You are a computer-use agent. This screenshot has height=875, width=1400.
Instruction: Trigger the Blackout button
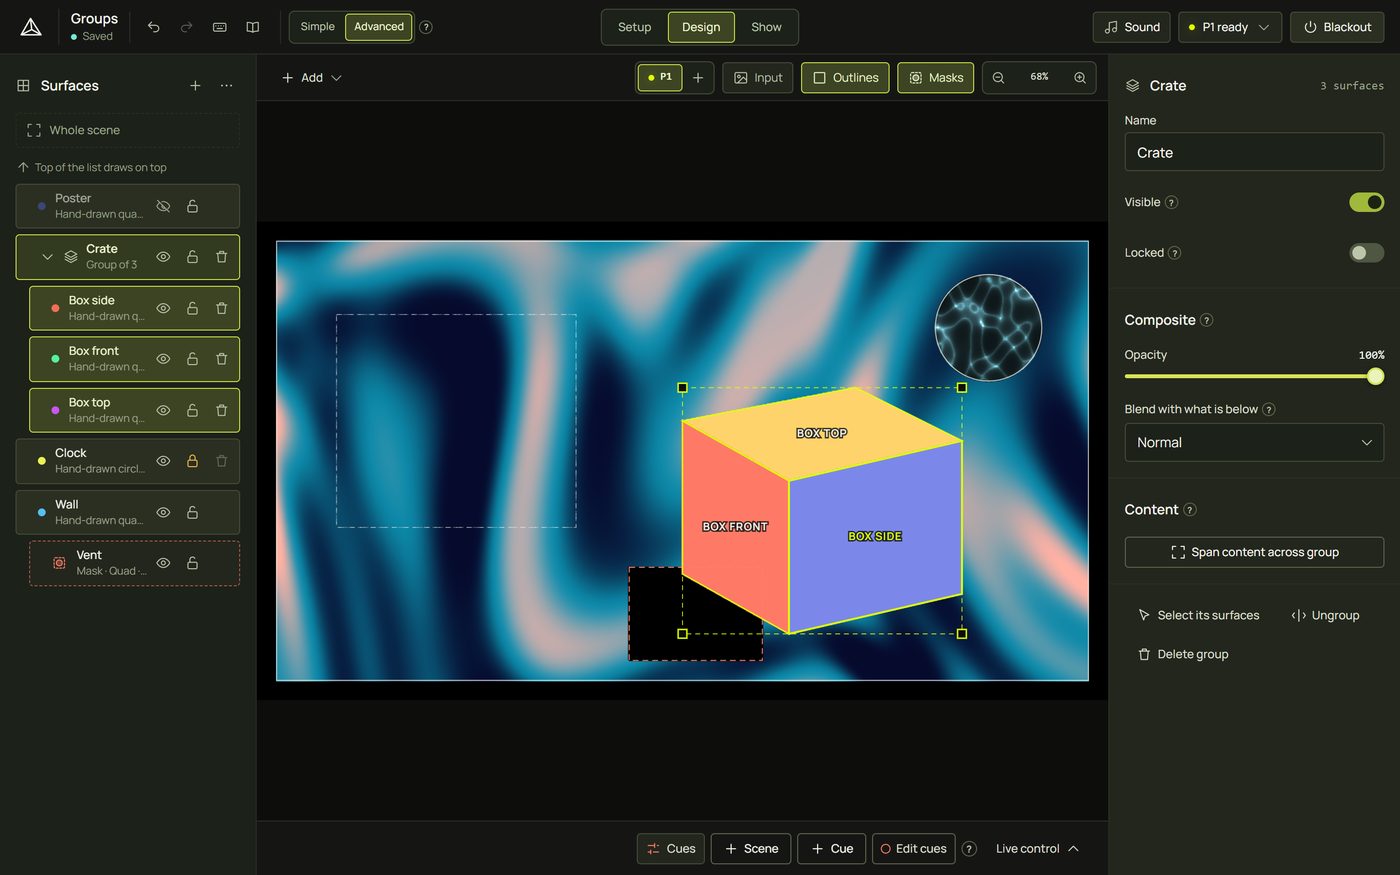click(1337, 27)
